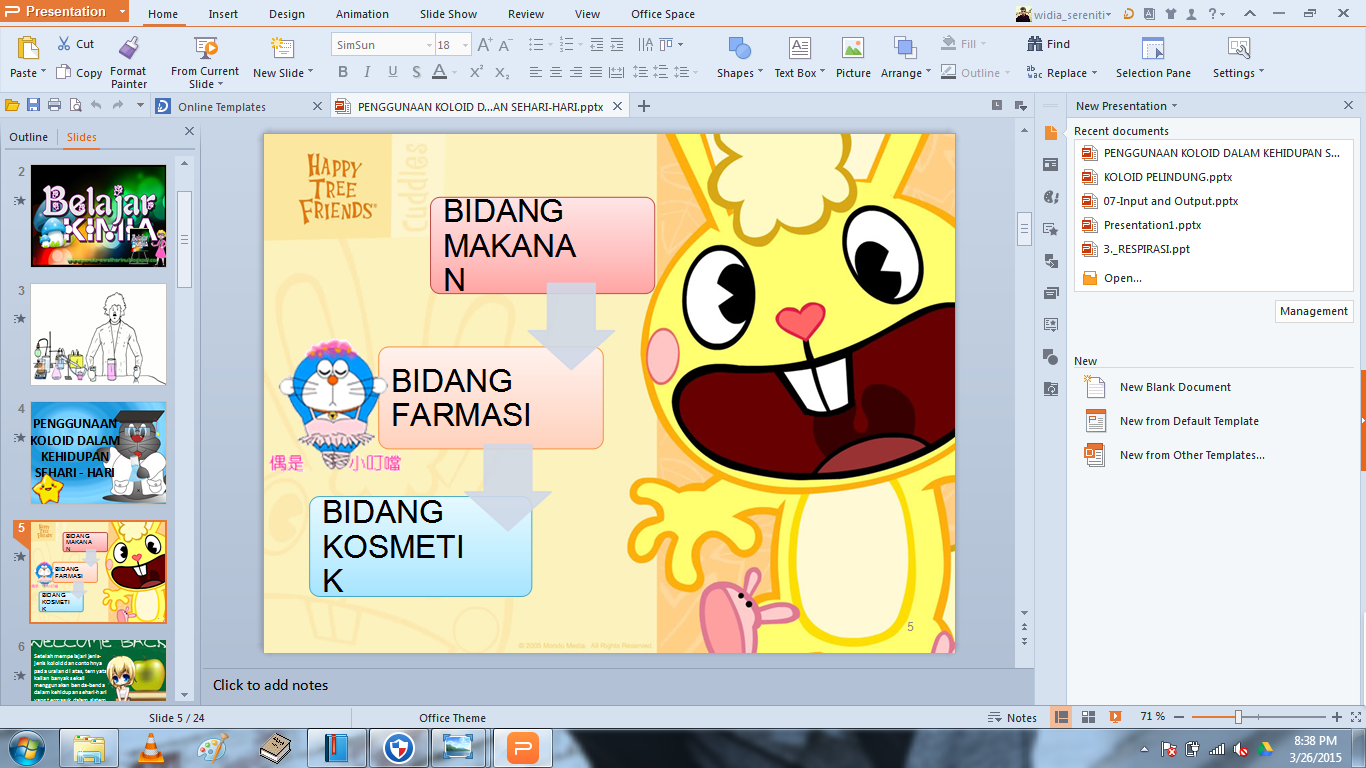Click the Undo arrow
This screenshot has height=768, width=1366.
coord(96,105)
